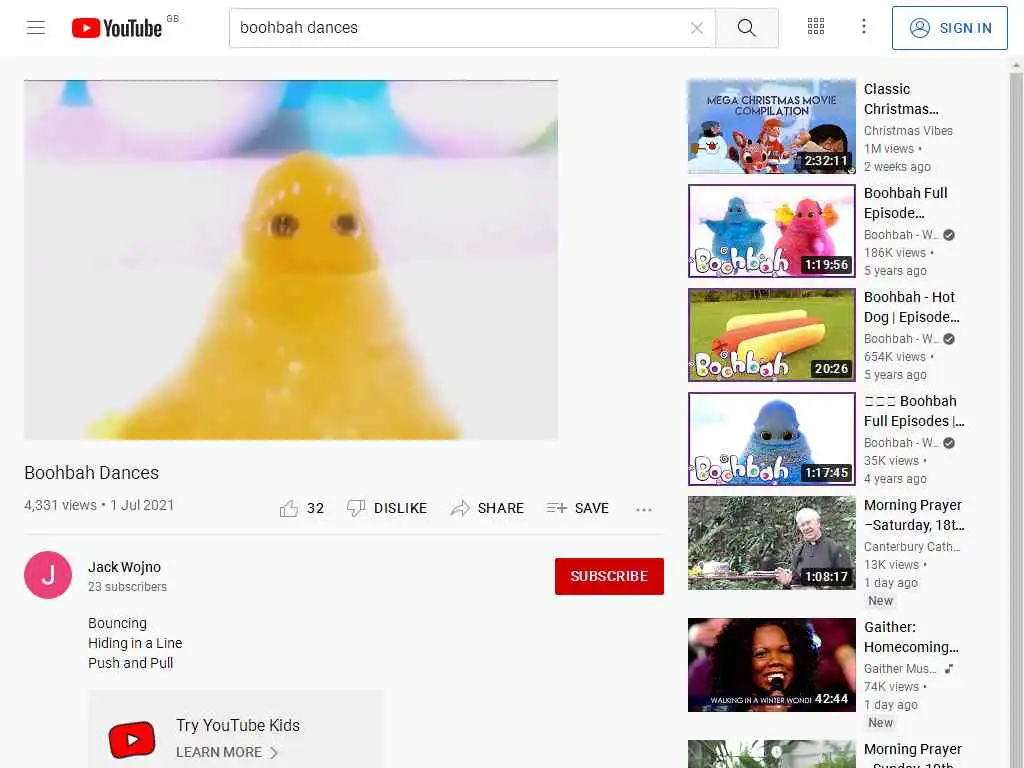
Task: Click Hiding in a Line description text
Action: tap(135, 643)
